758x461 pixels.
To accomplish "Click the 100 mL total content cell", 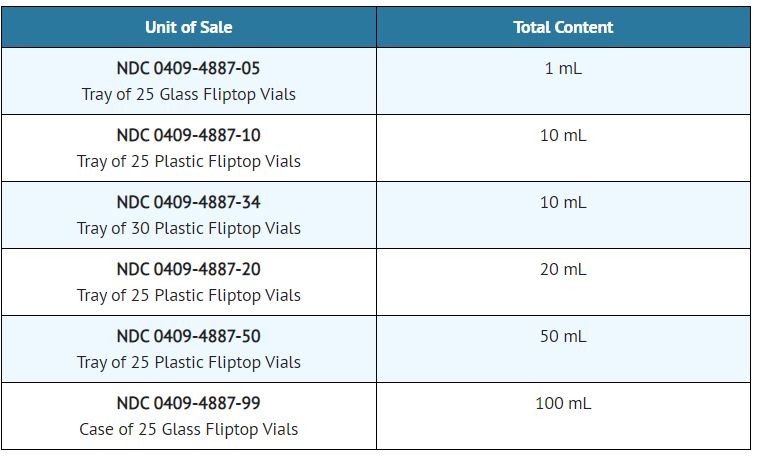I will click(563, 403).
